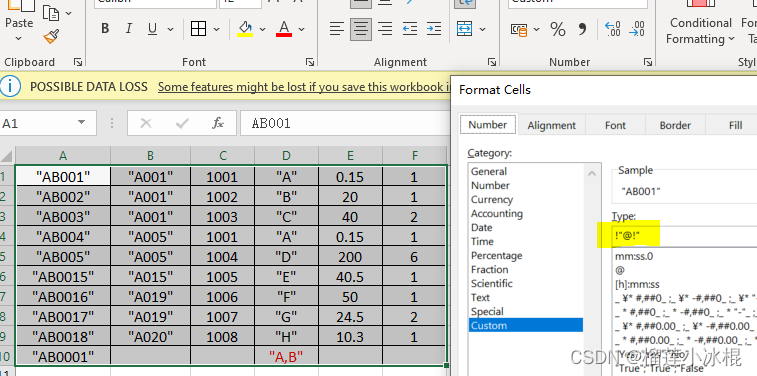Open Conditional Formatting menu
The height and width of the screenshot is (376, 757).
pos(701,30)
